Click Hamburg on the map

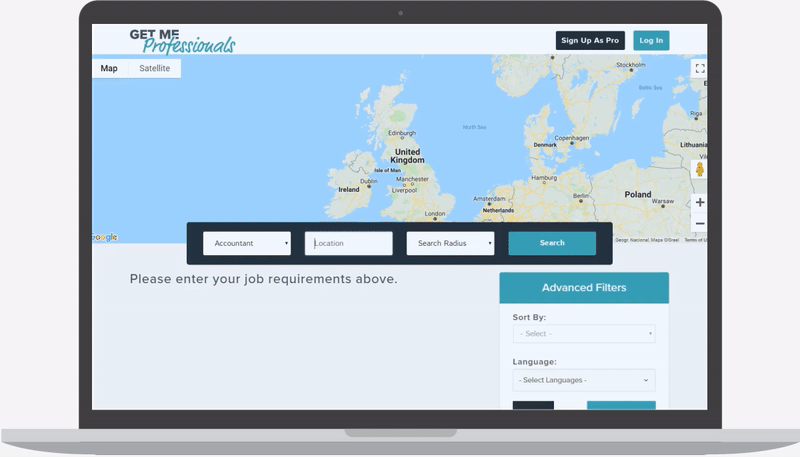[544, 178]
